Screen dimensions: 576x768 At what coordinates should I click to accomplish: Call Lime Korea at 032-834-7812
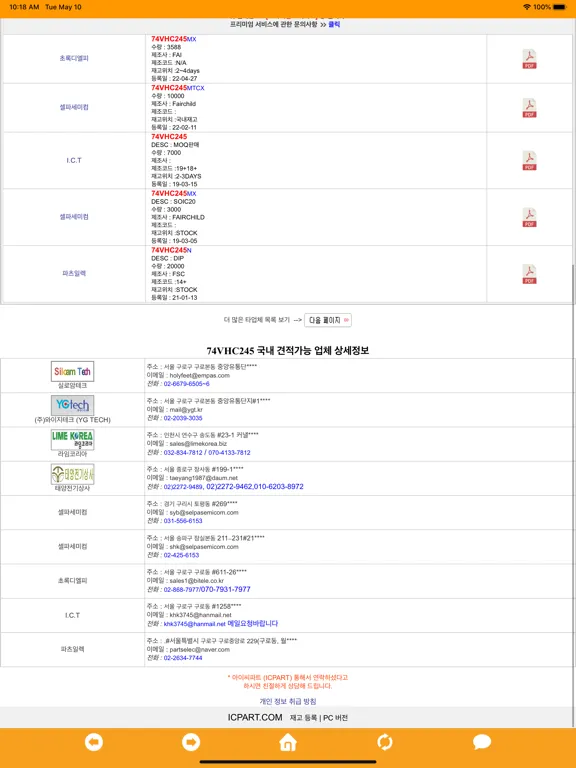click(183, 453)
